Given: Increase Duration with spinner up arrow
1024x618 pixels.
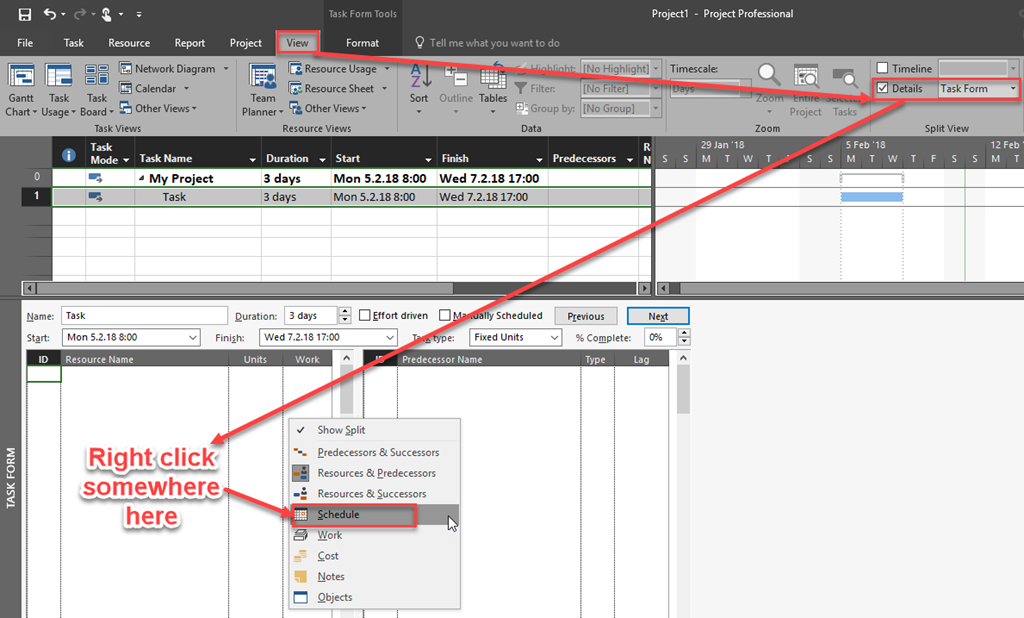Looking at the screenshot, I should tap(345, 312).
